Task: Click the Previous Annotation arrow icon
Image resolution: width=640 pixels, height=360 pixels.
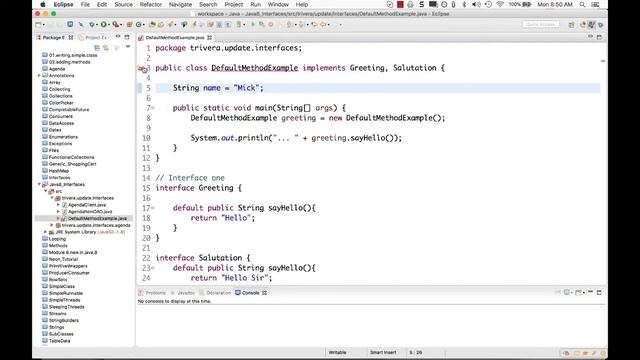Action: (x=301, y=24)
